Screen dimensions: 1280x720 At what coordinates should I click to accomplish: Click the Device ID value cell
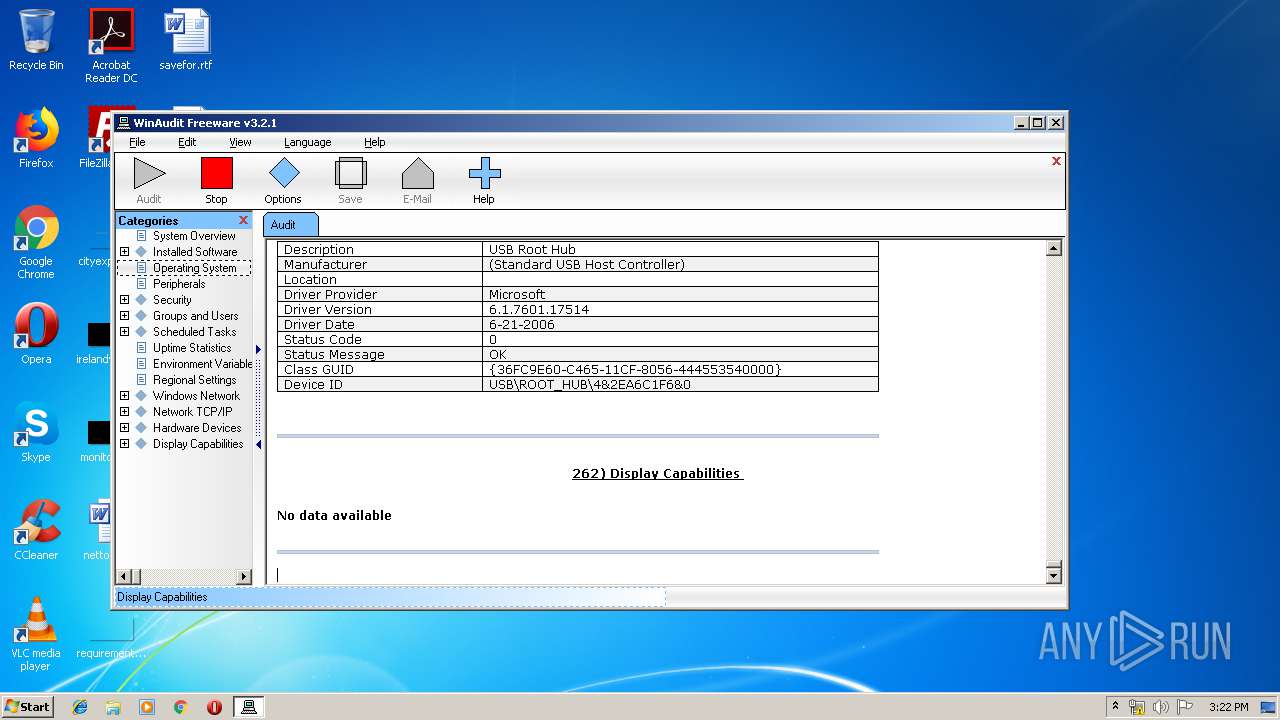point(680,384)
